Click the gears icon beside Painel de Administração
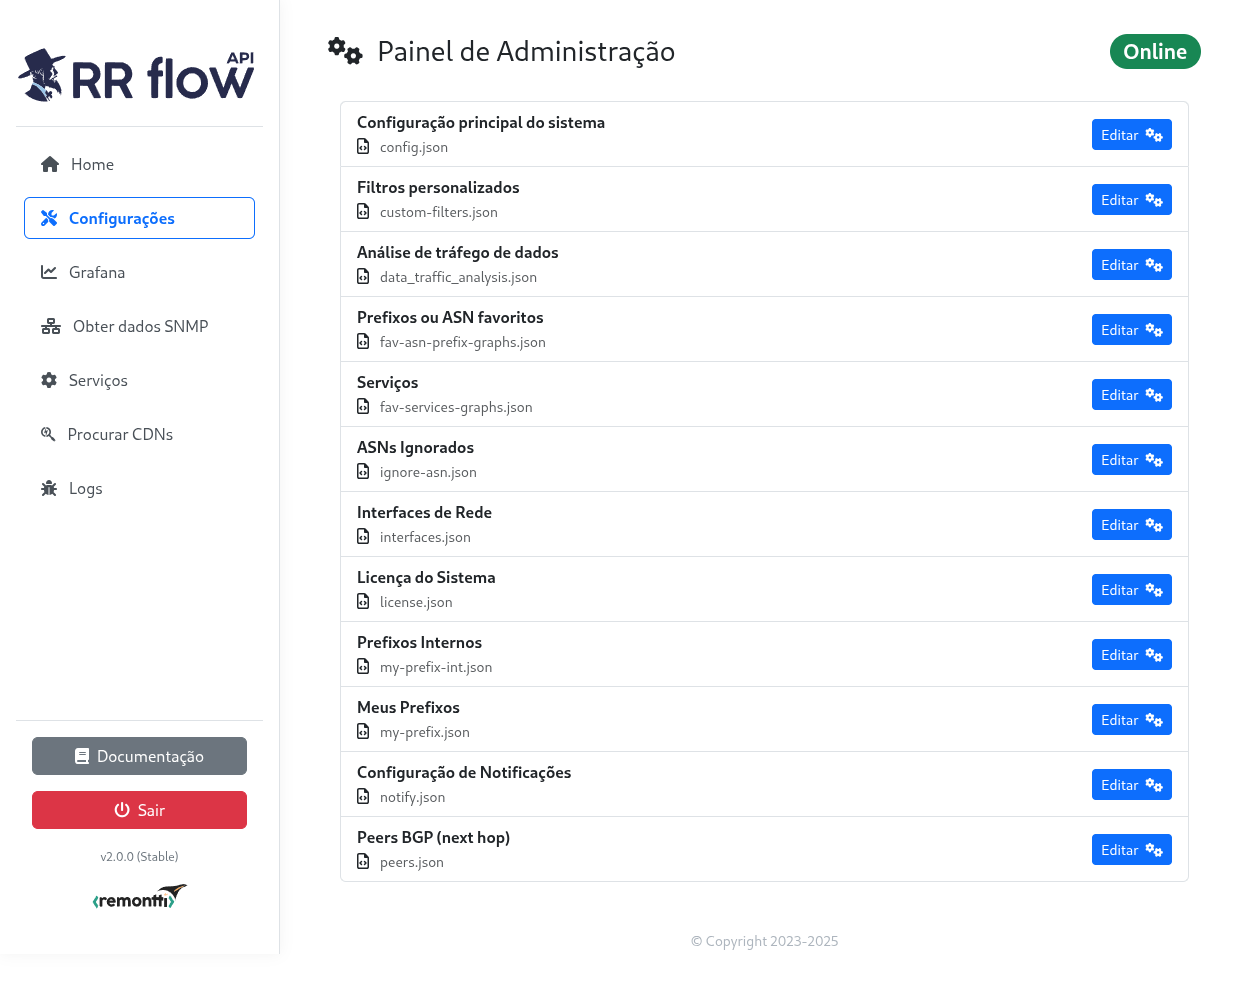Image resolution: width=1249 pixels, height=983 pixels. click(345, 50)
